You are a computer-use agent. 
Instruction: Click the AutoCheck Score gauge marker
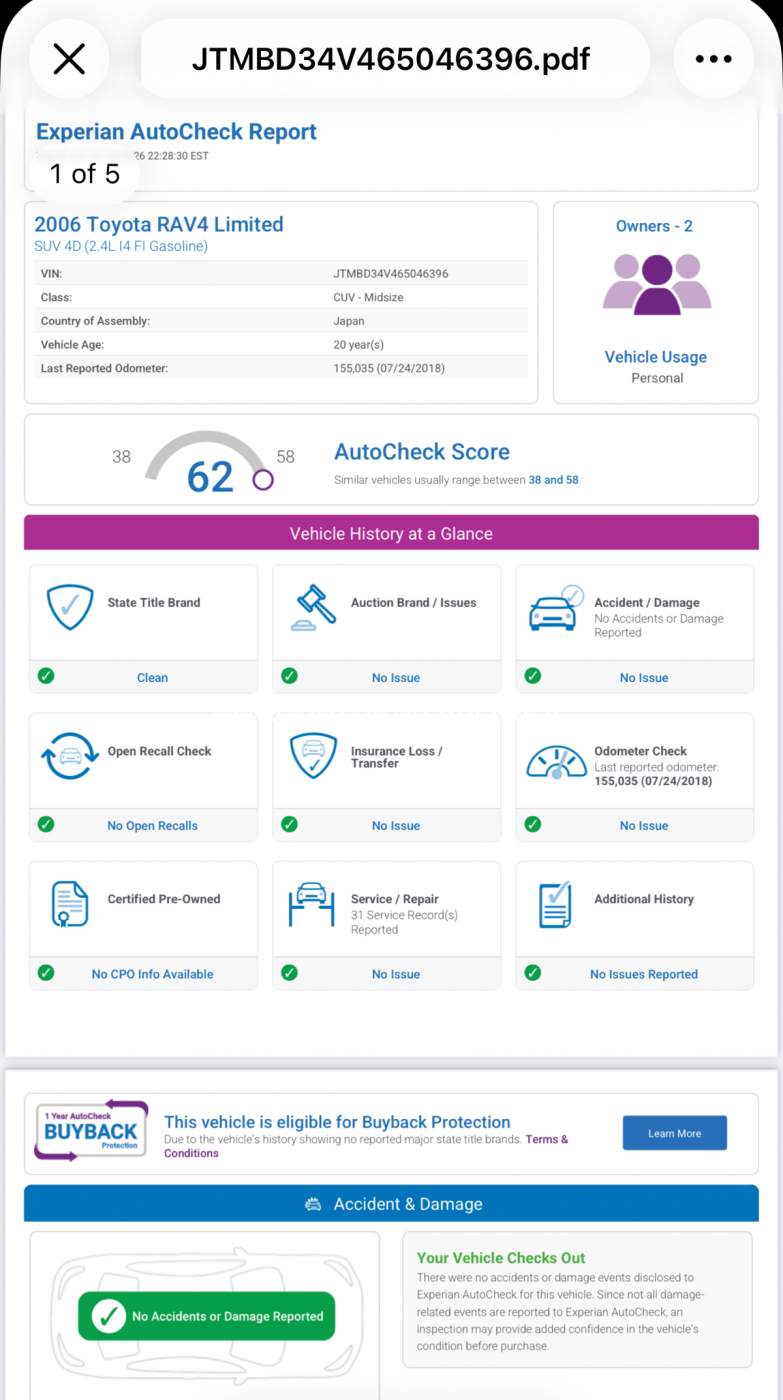click(x=263, y=480)
